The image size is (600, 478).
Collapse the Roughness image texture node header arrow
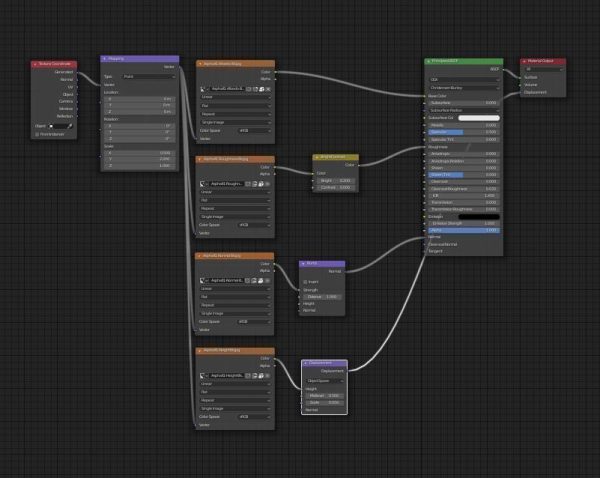[200, 159]
